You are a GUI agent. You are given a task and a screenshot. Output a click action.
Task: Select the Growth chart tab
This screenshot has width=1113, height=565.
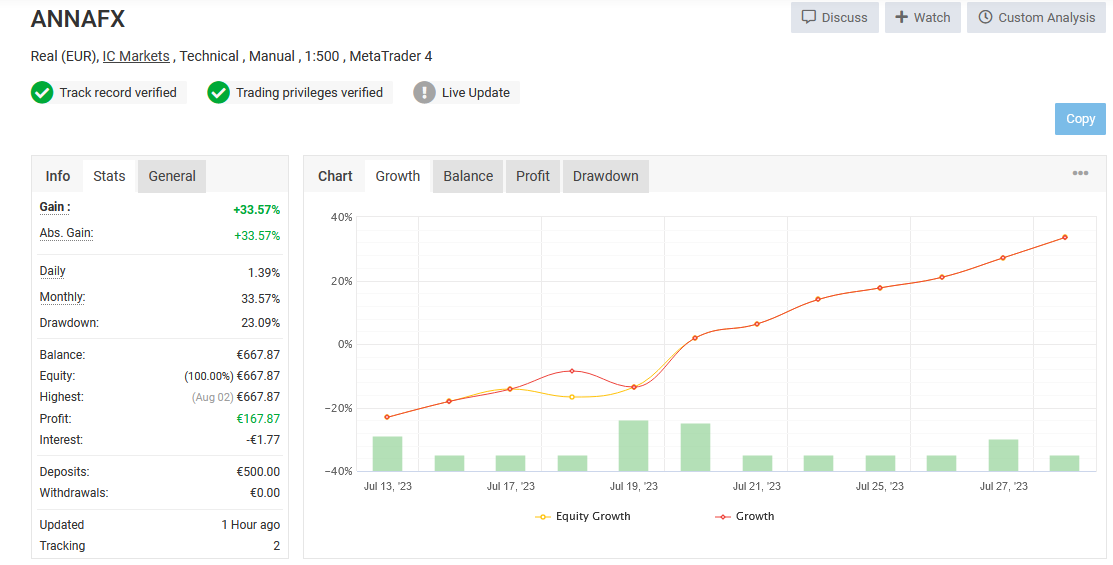(398, 176)
